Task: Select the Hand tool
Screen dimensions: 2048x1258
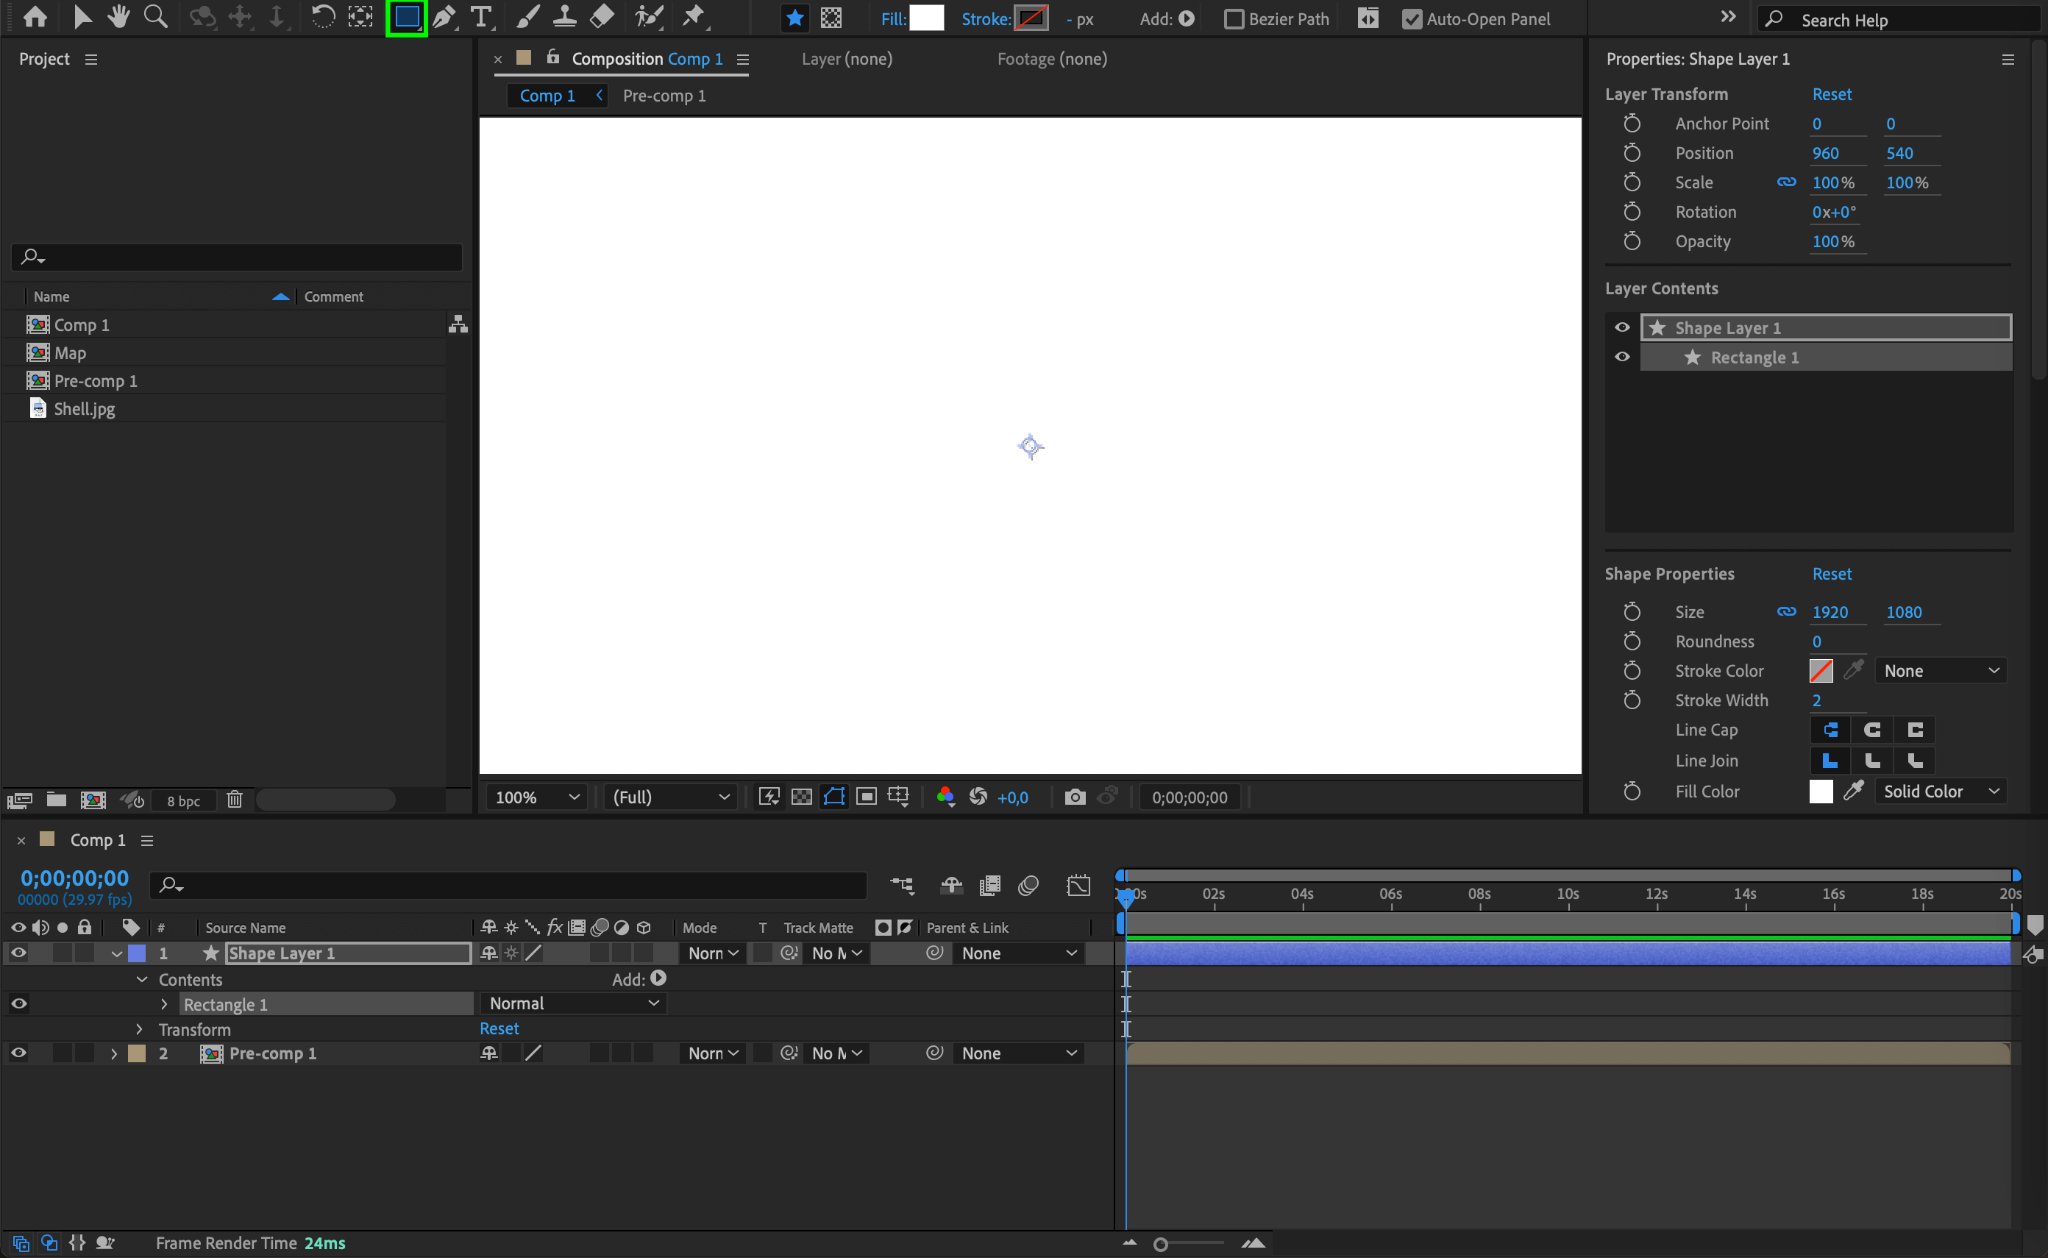Action: point(119,17)
